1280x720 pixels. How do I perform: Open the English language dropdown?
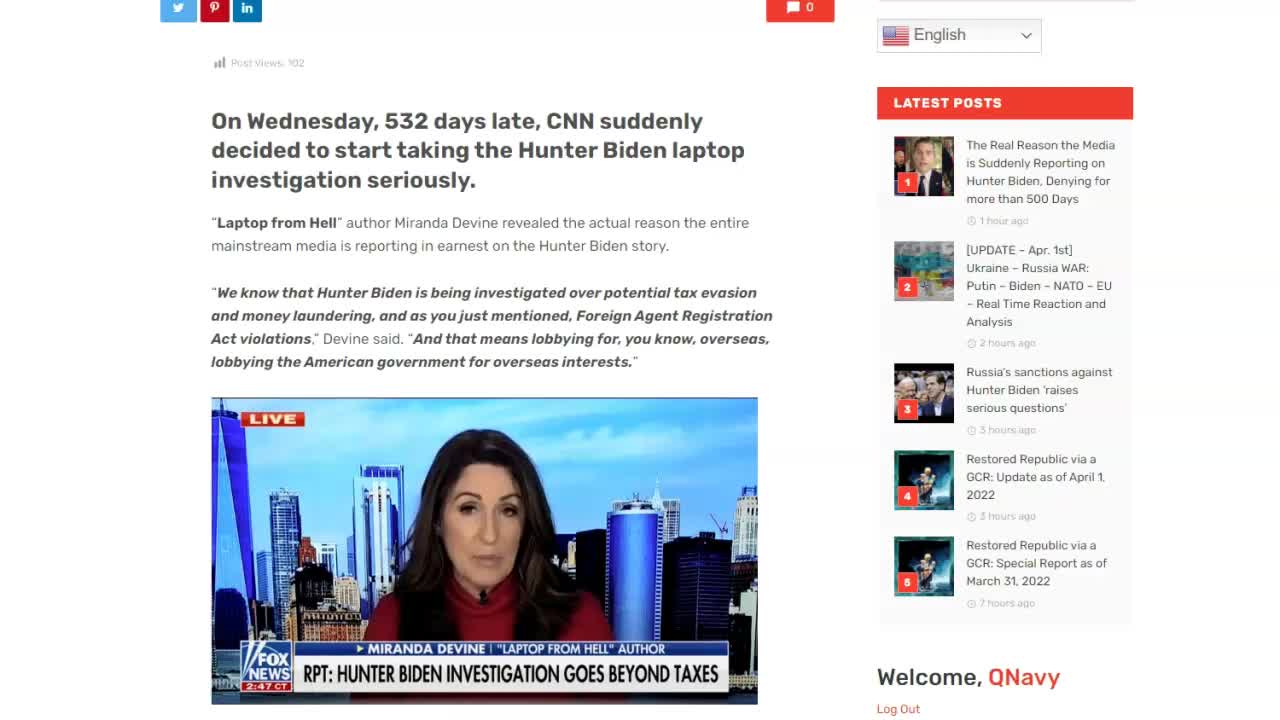[959, 35]
